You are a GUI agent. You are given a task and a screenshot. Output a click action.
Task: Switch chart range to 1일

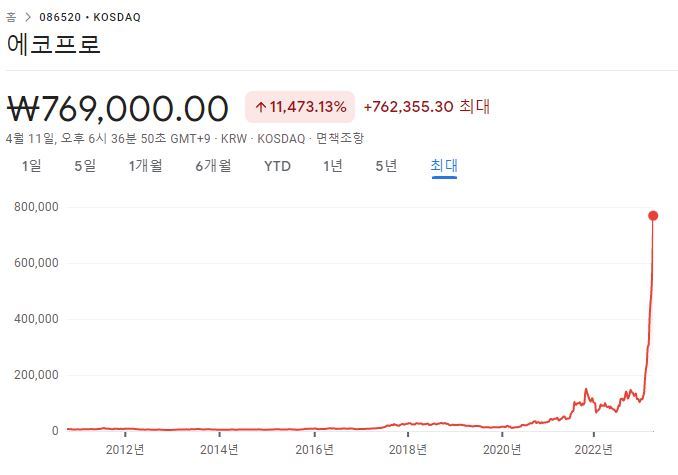[32, 166]
